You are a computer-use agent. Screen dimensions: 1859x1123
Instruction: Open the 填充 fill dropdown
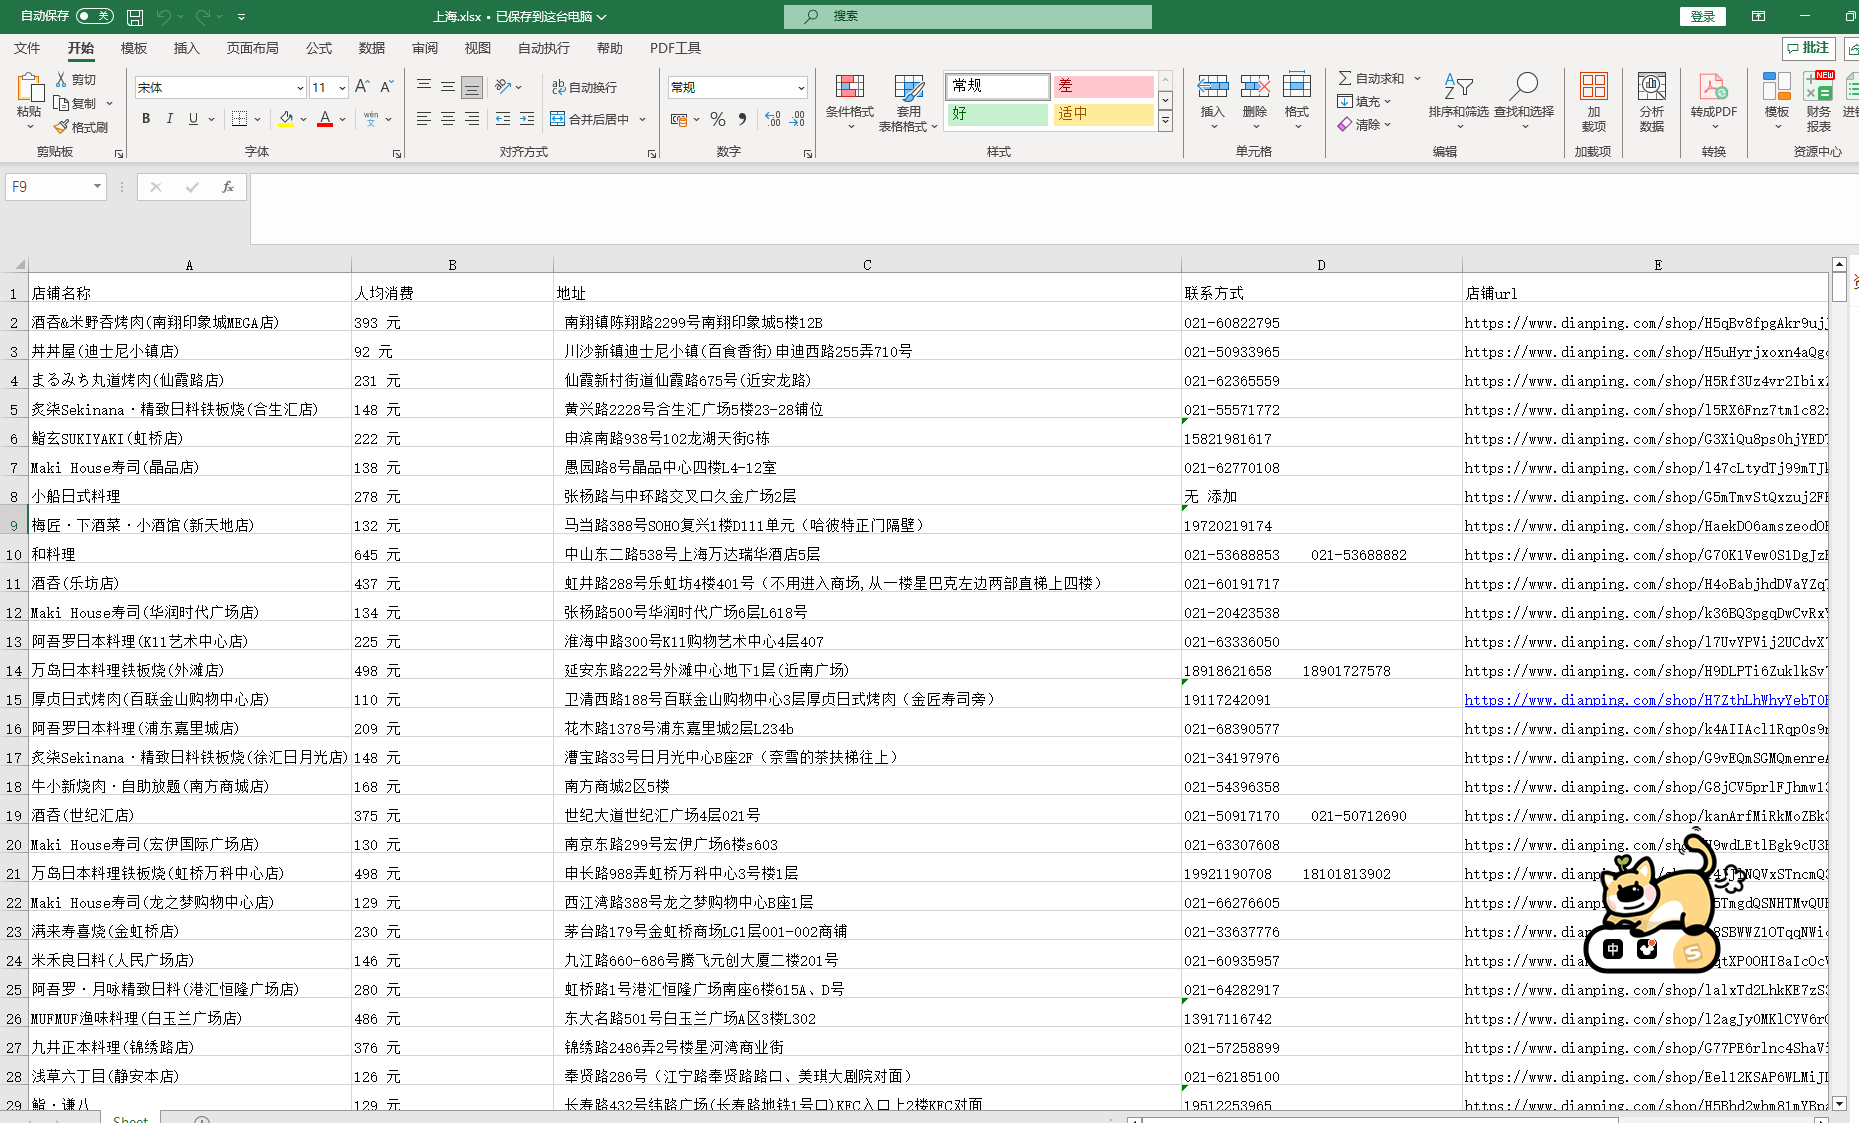pos(1388,101)
